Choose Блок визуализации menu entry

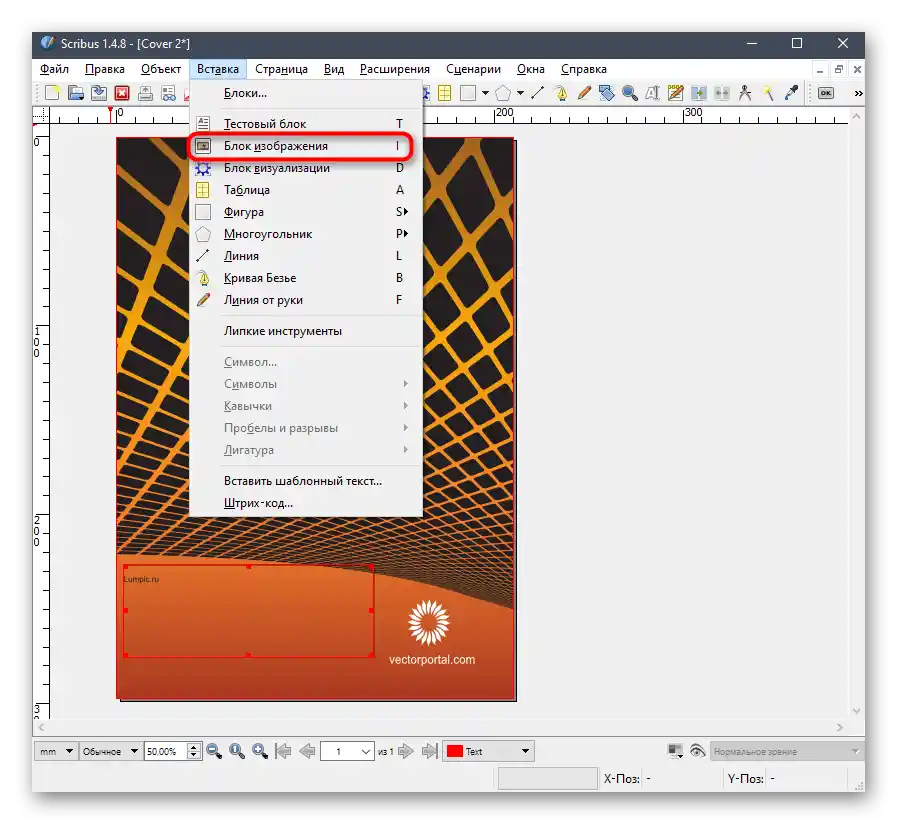306,168
